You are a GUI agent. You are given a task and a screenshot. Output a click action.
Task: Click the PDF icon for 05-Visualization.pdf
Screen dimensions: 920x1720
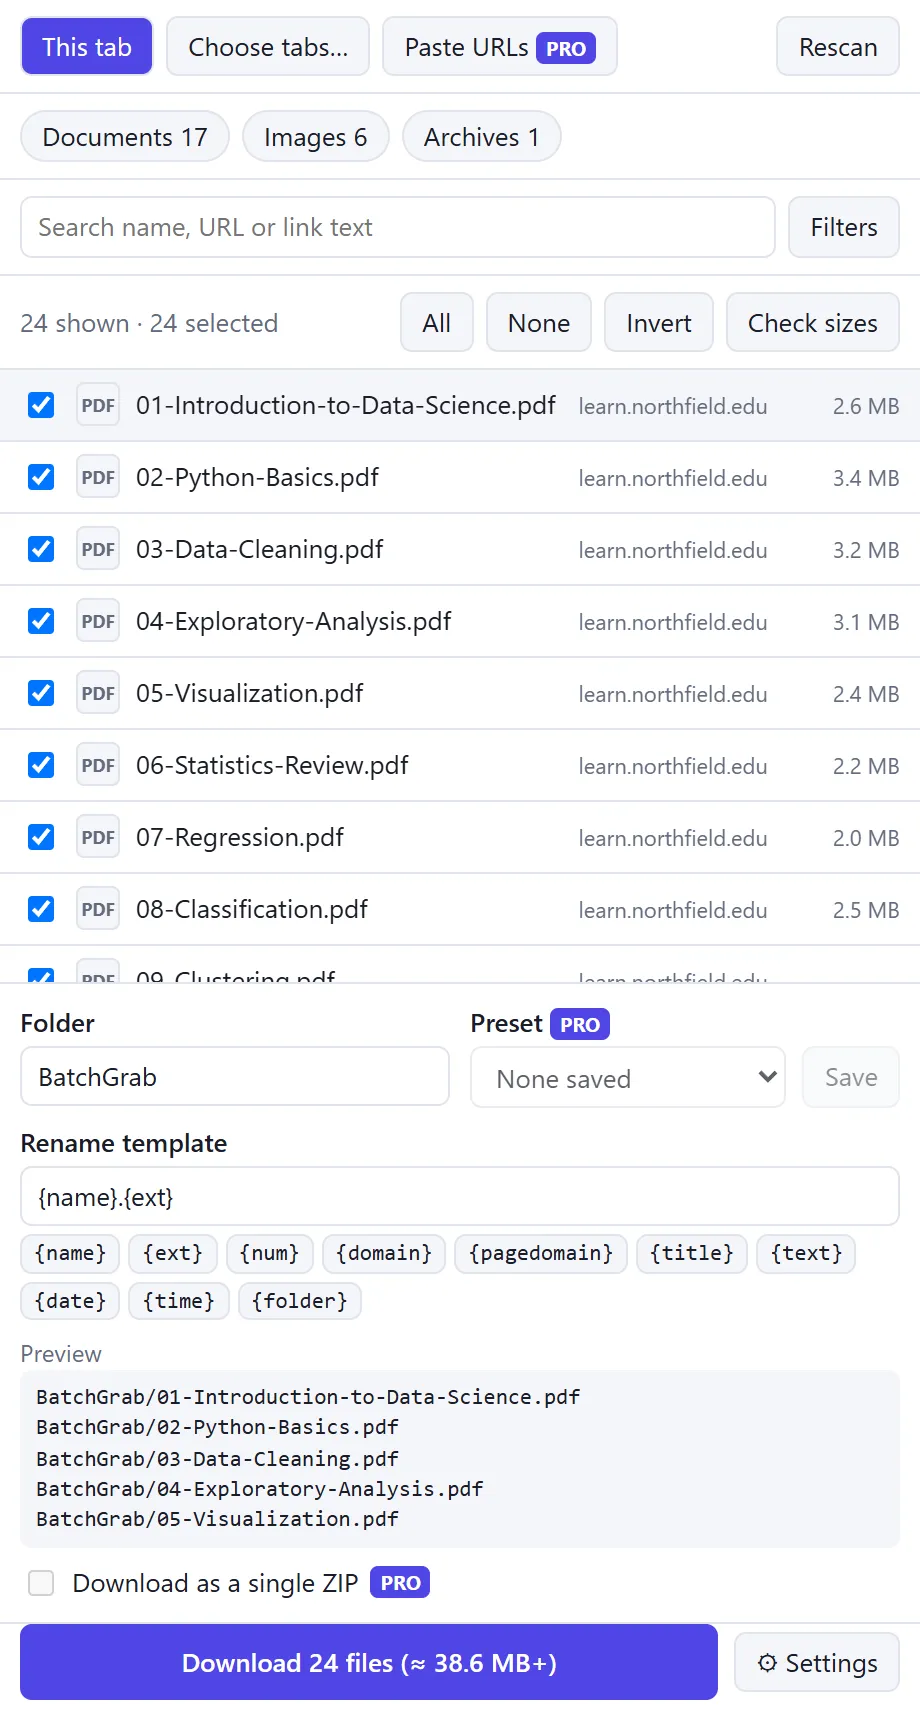[98, 693]
